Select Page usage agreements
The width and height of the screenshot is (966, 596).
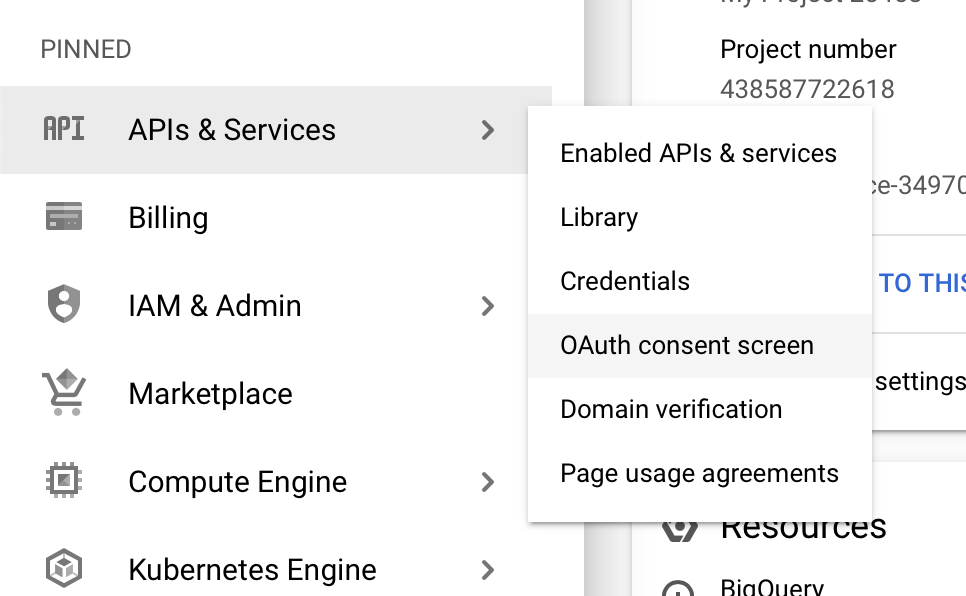(x=699, y=473)
